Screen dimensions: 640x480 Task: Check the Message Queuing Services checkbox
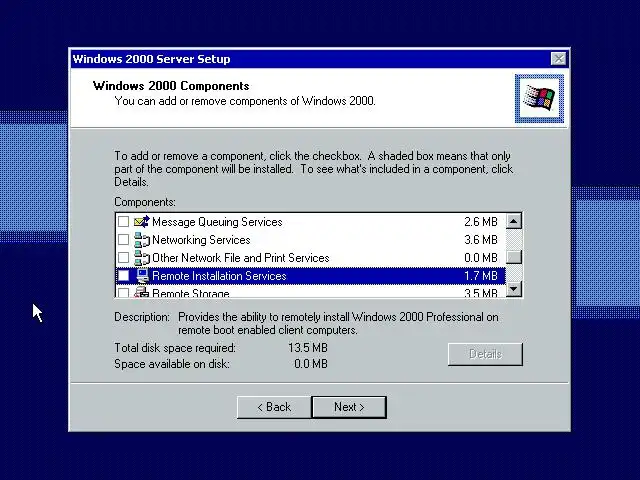(123, 222)
